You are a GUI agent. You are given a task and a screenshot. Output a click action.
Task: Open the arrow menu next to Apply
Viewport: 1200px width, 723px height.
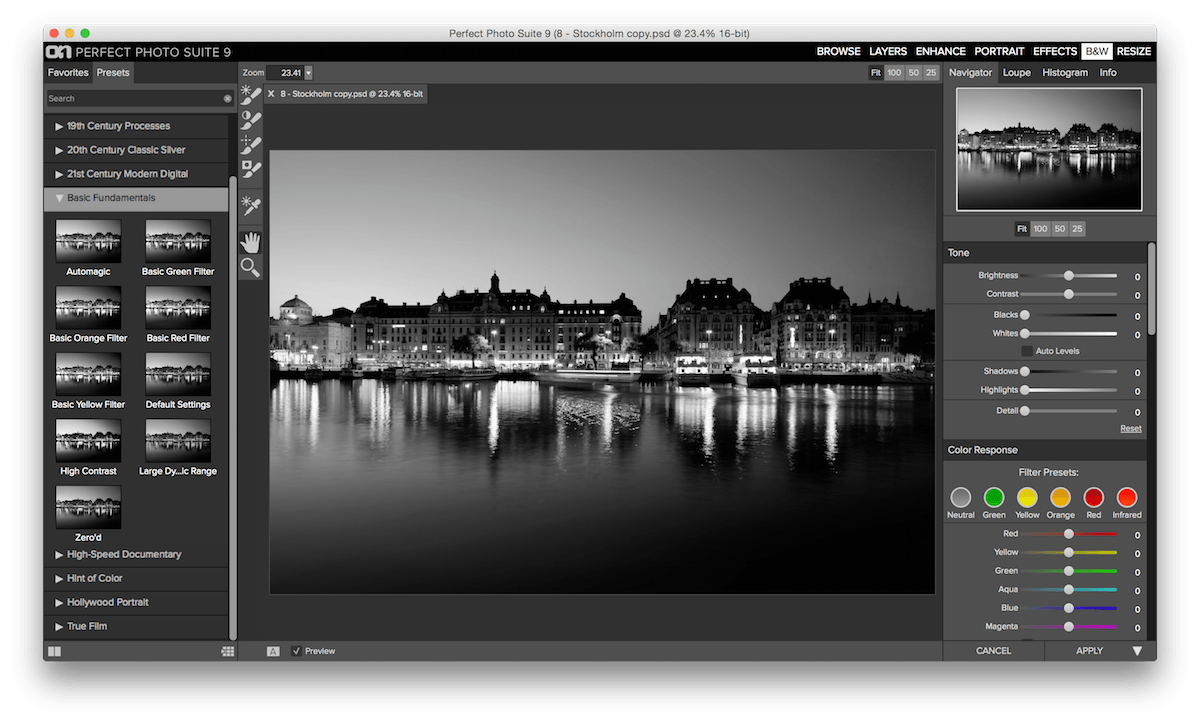tap(1137, 650)
